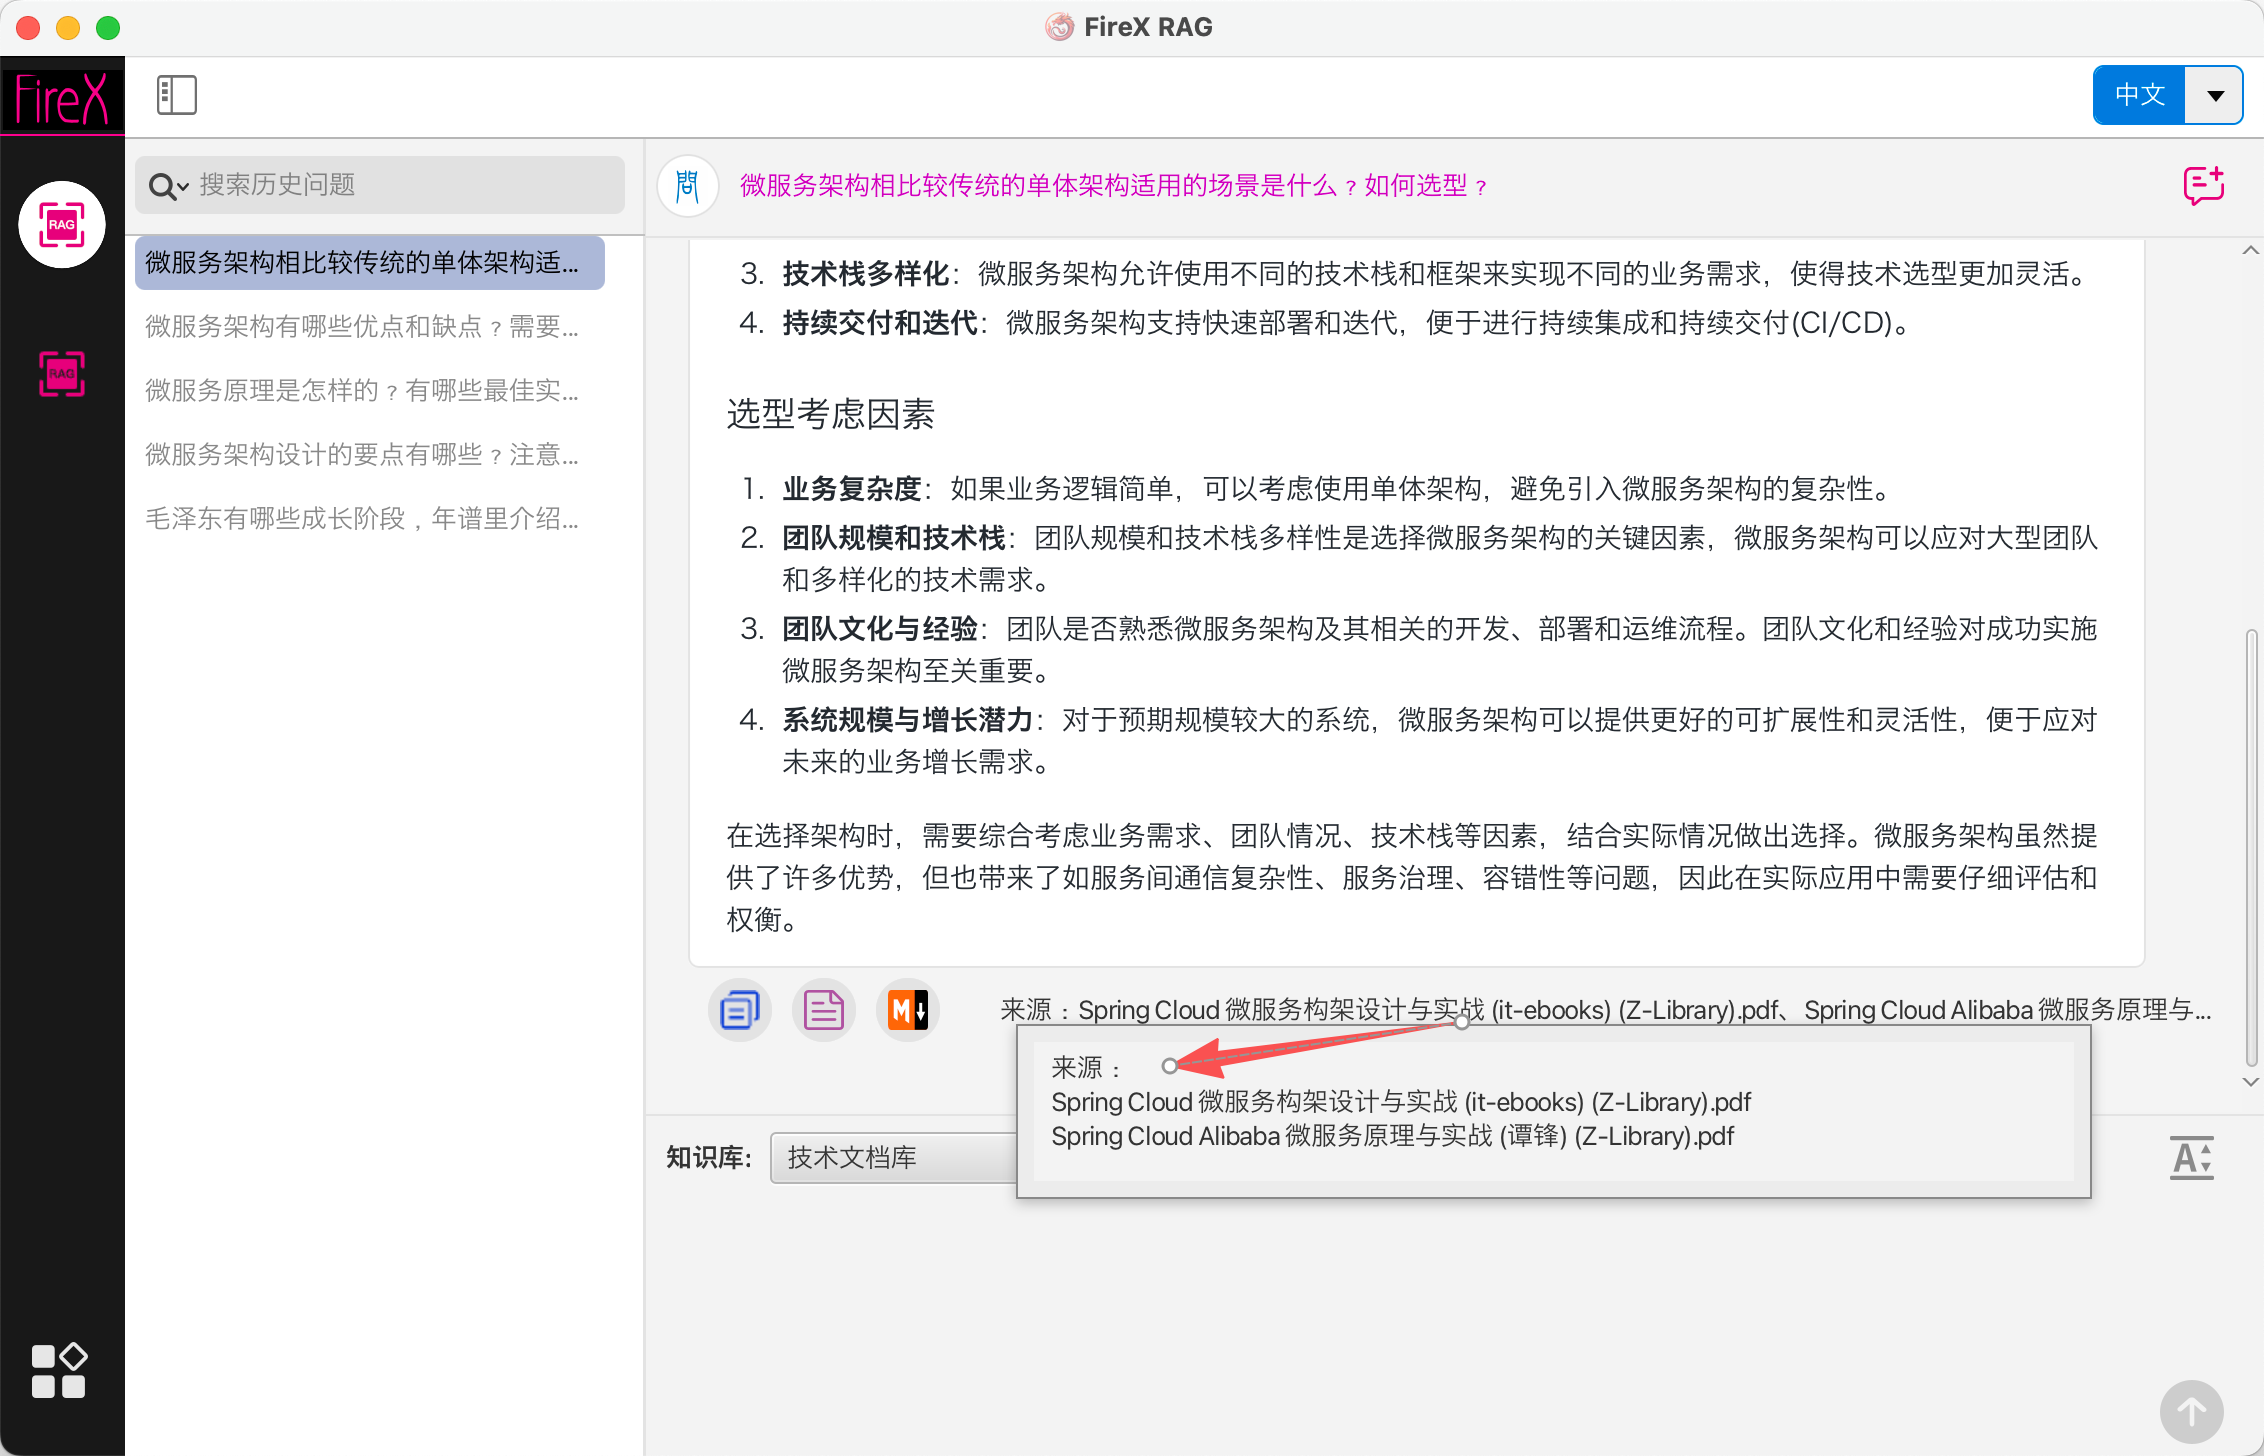Open the apps grid icon at bottom left
The height and width of the screenshot is (1456, 2264).
(x=59, y=1370)
